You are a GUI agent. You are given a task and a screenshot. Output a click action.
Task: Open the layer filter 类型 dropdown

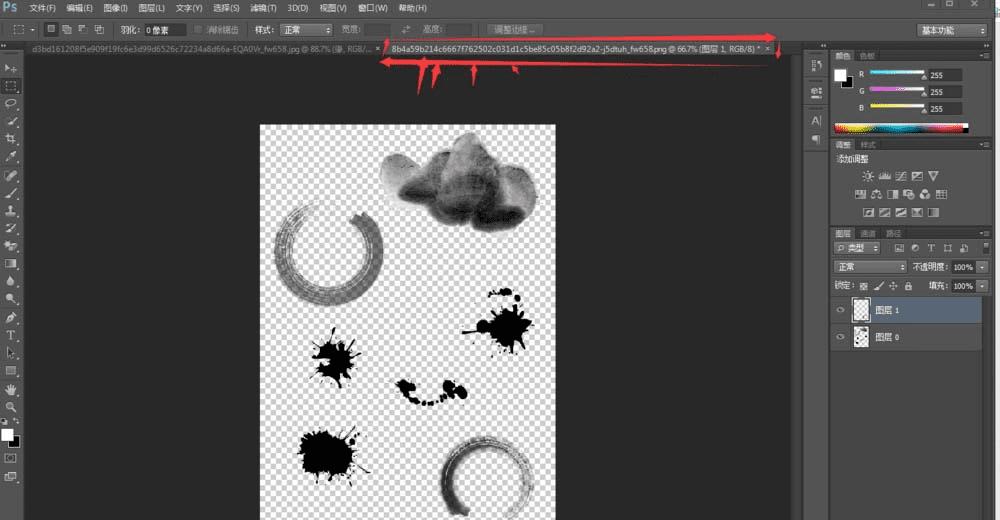(x=857, y=248)
